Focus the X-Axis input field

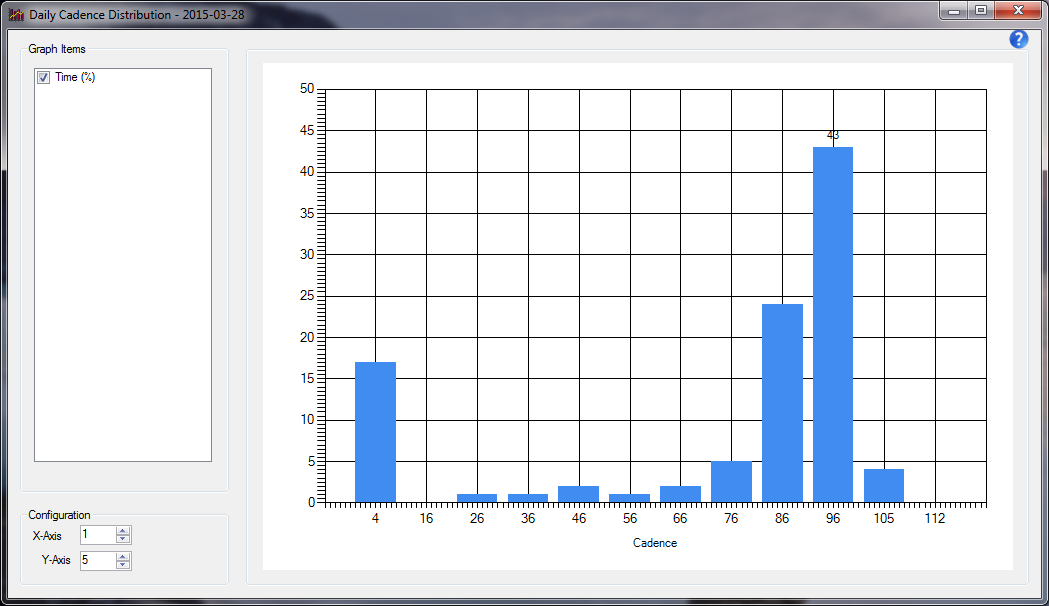(x=97, y=536)
